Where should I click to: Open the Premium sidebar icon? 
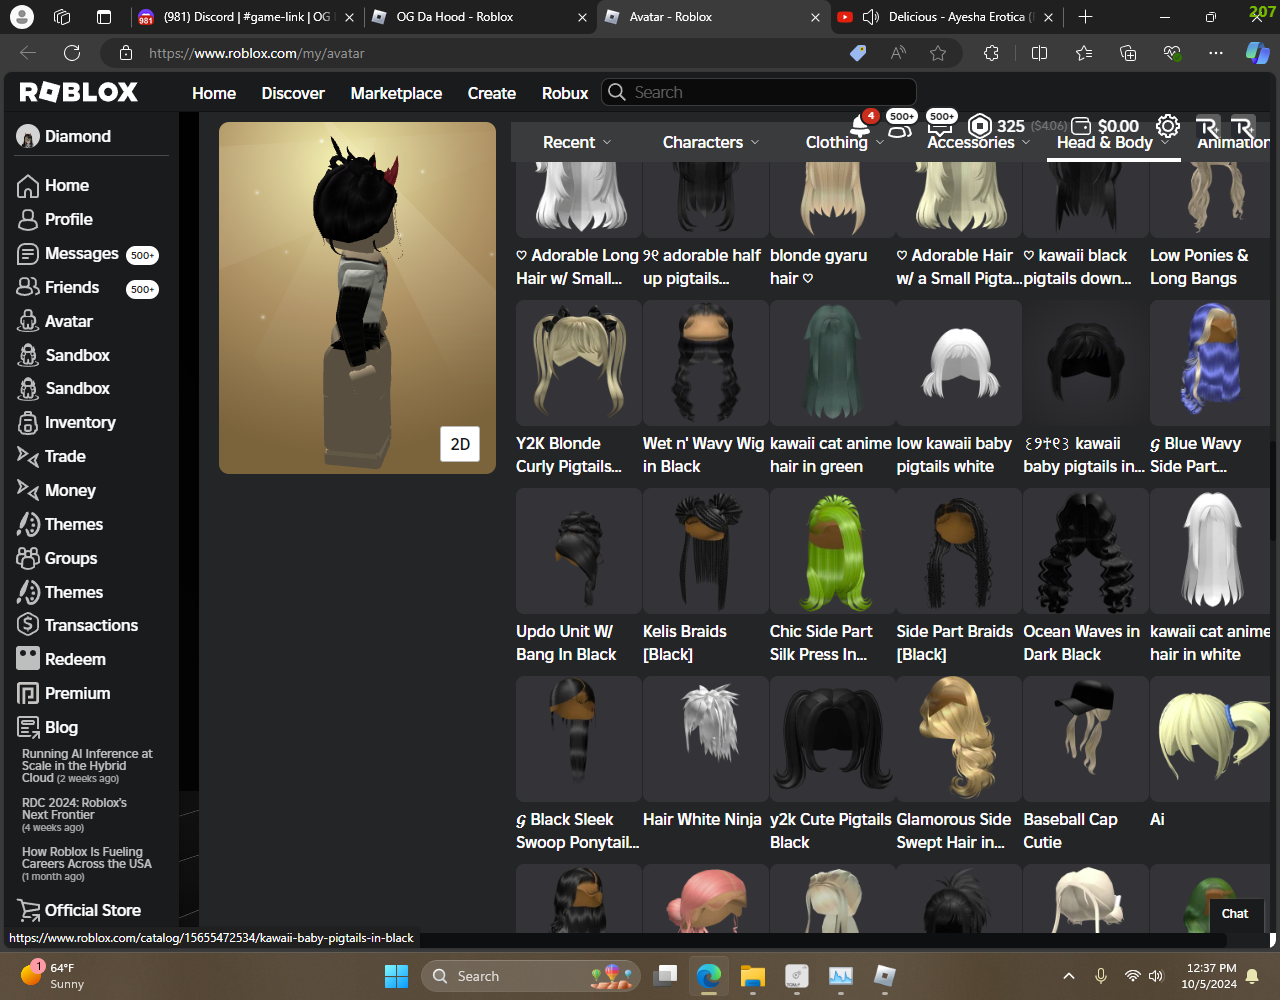(28, 694)
